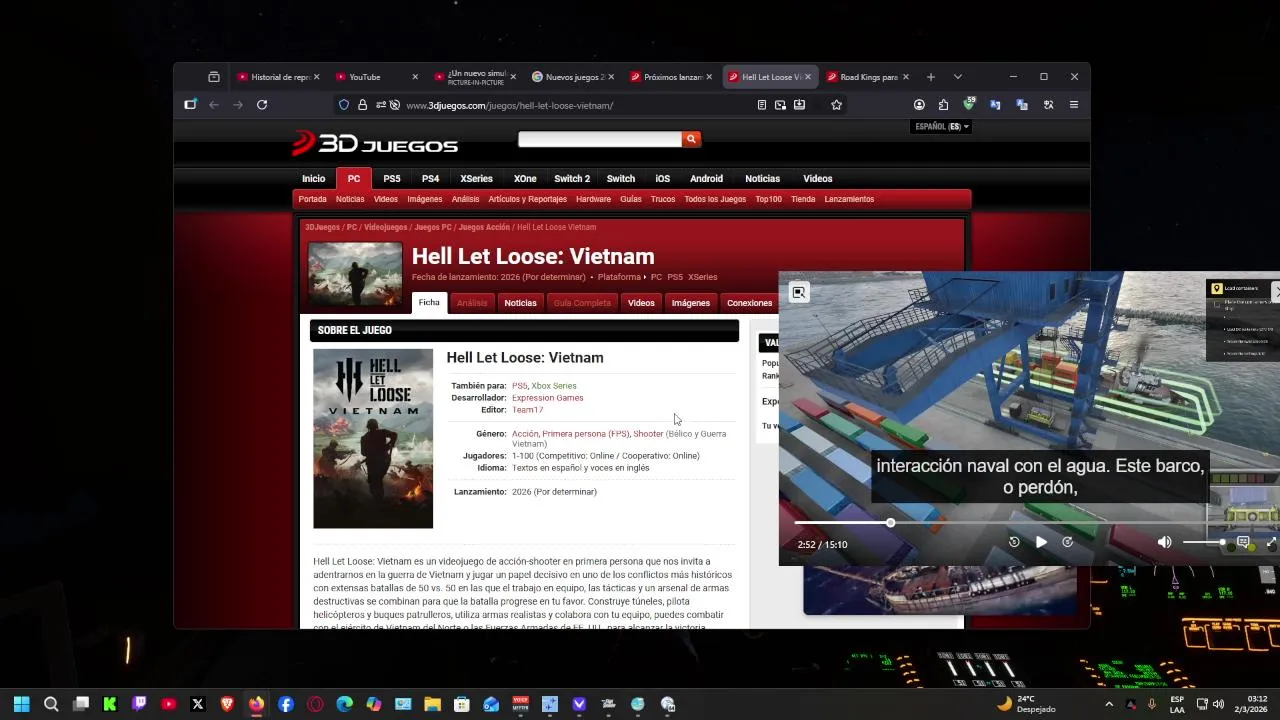Go back with the browser back arrow
Screen dimensions: 1280x720
click(214, 104)
